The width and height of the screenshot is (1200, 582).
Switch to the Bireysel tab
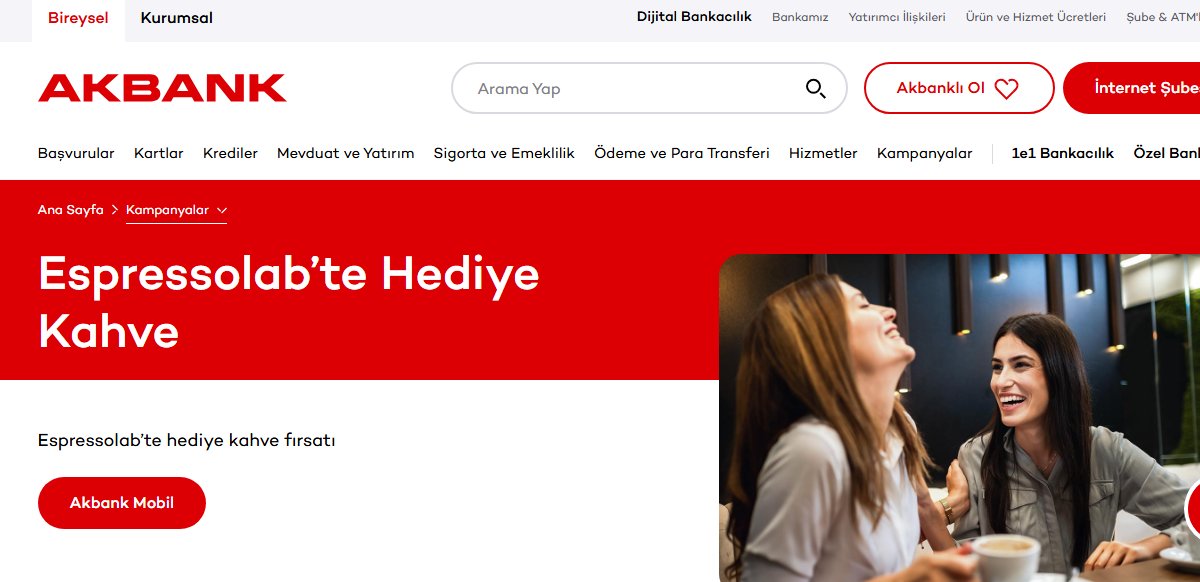pos(78,18)
